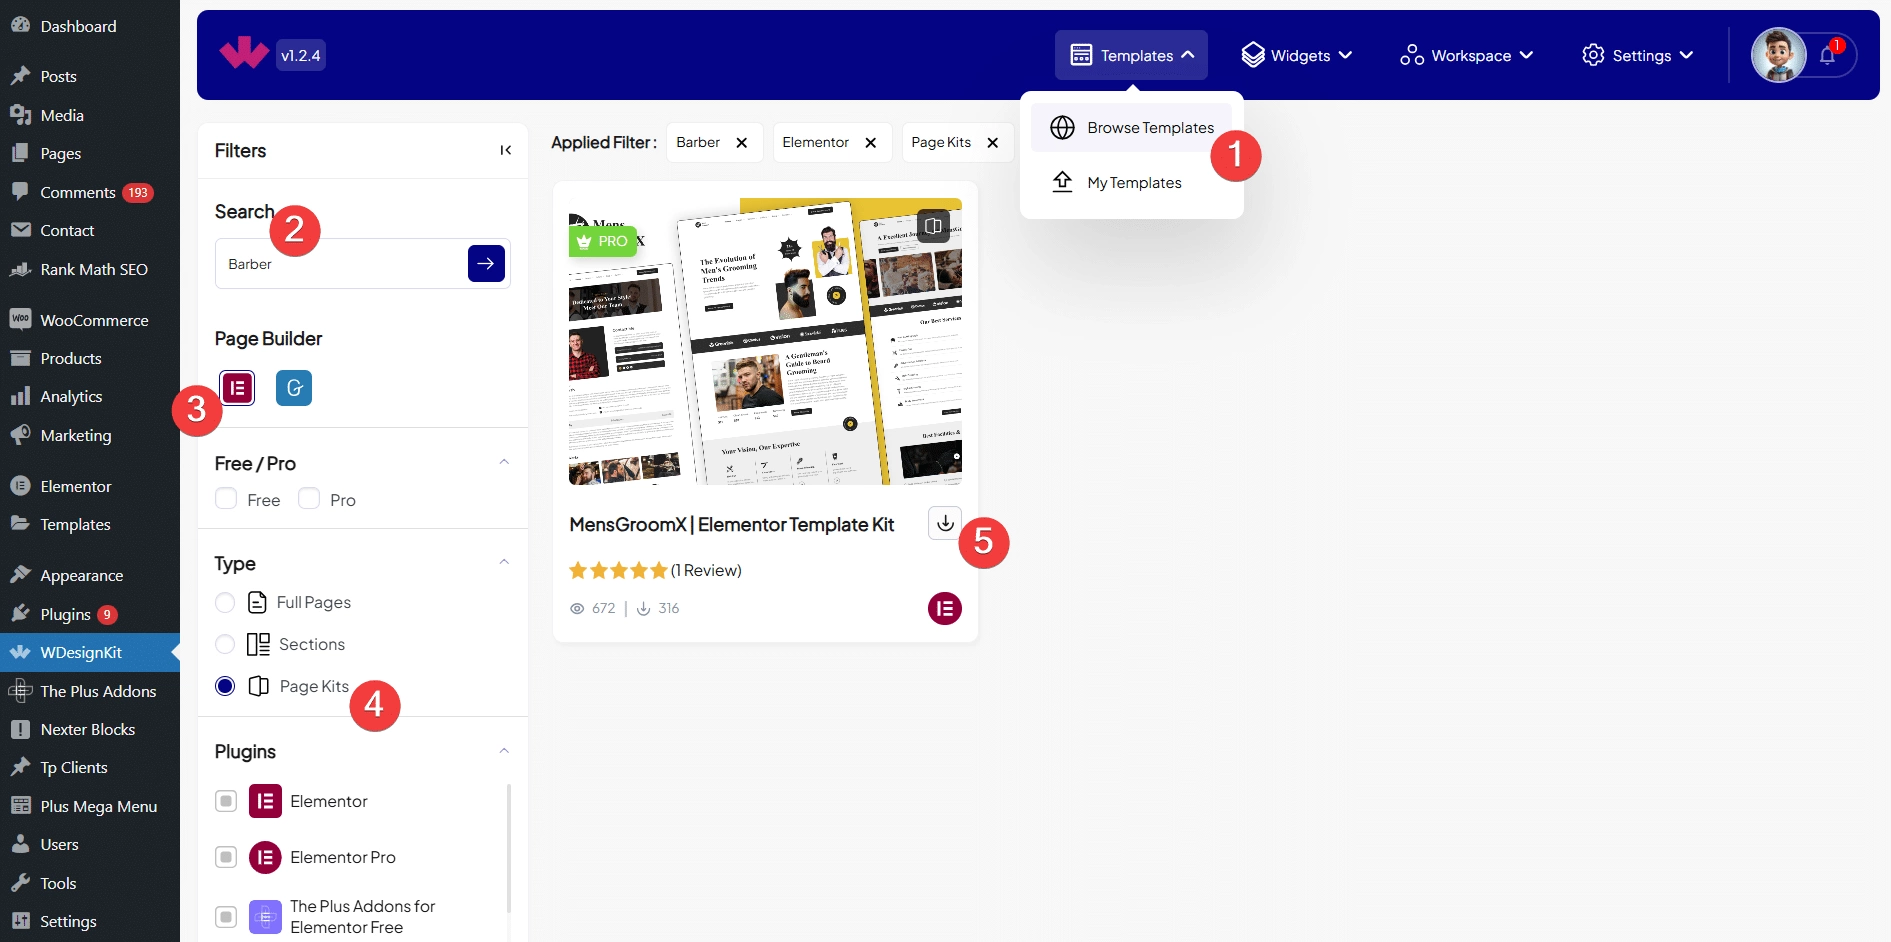The height and width of the screenshot is (942, 1891).
Task: Select the Elementor page builder icon
Action: pos(237,388)
